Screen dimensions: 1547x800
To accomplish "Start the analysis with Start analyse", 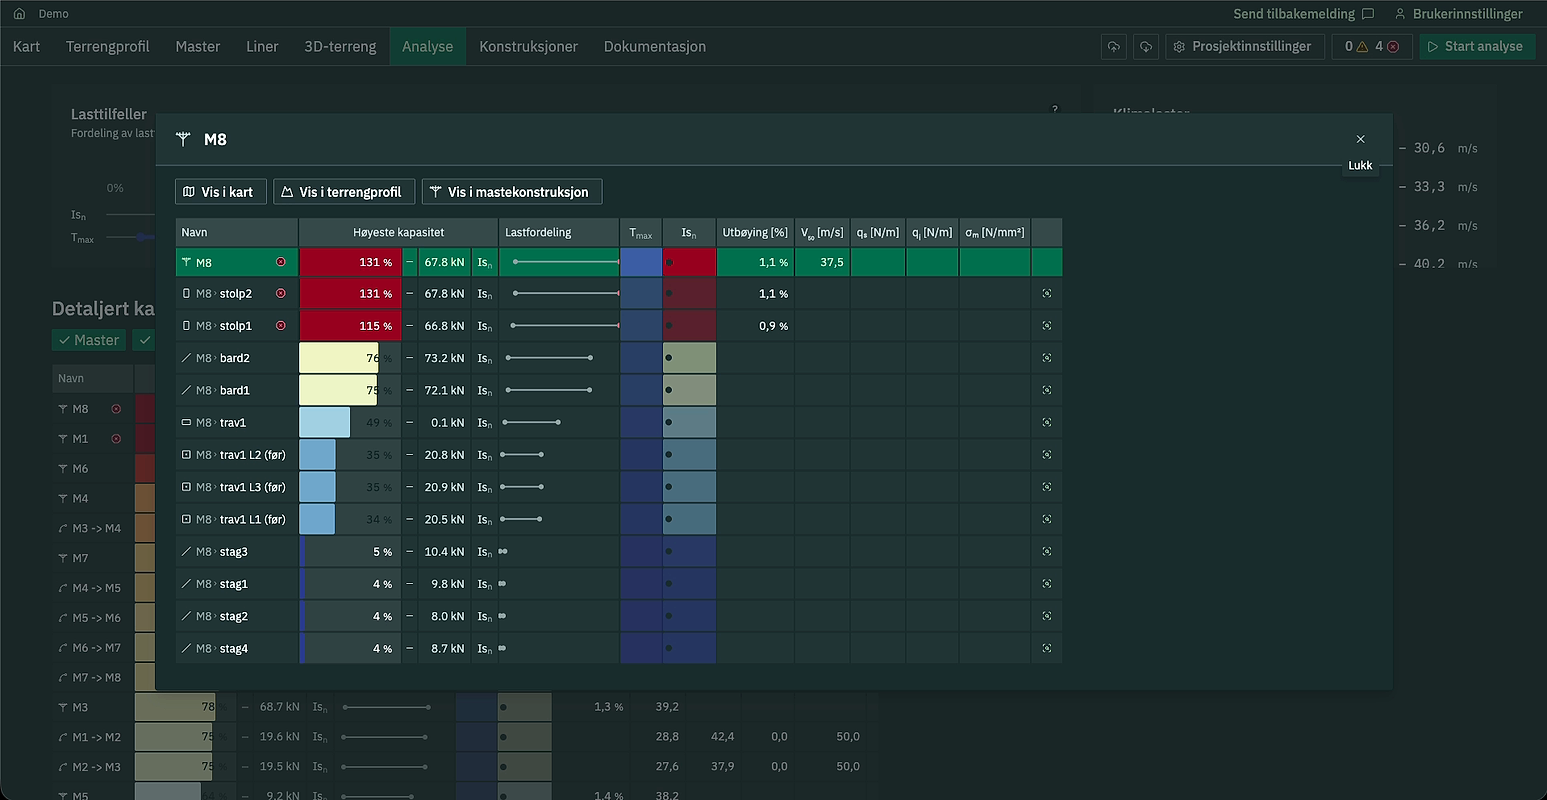I will pos(1477,46).
